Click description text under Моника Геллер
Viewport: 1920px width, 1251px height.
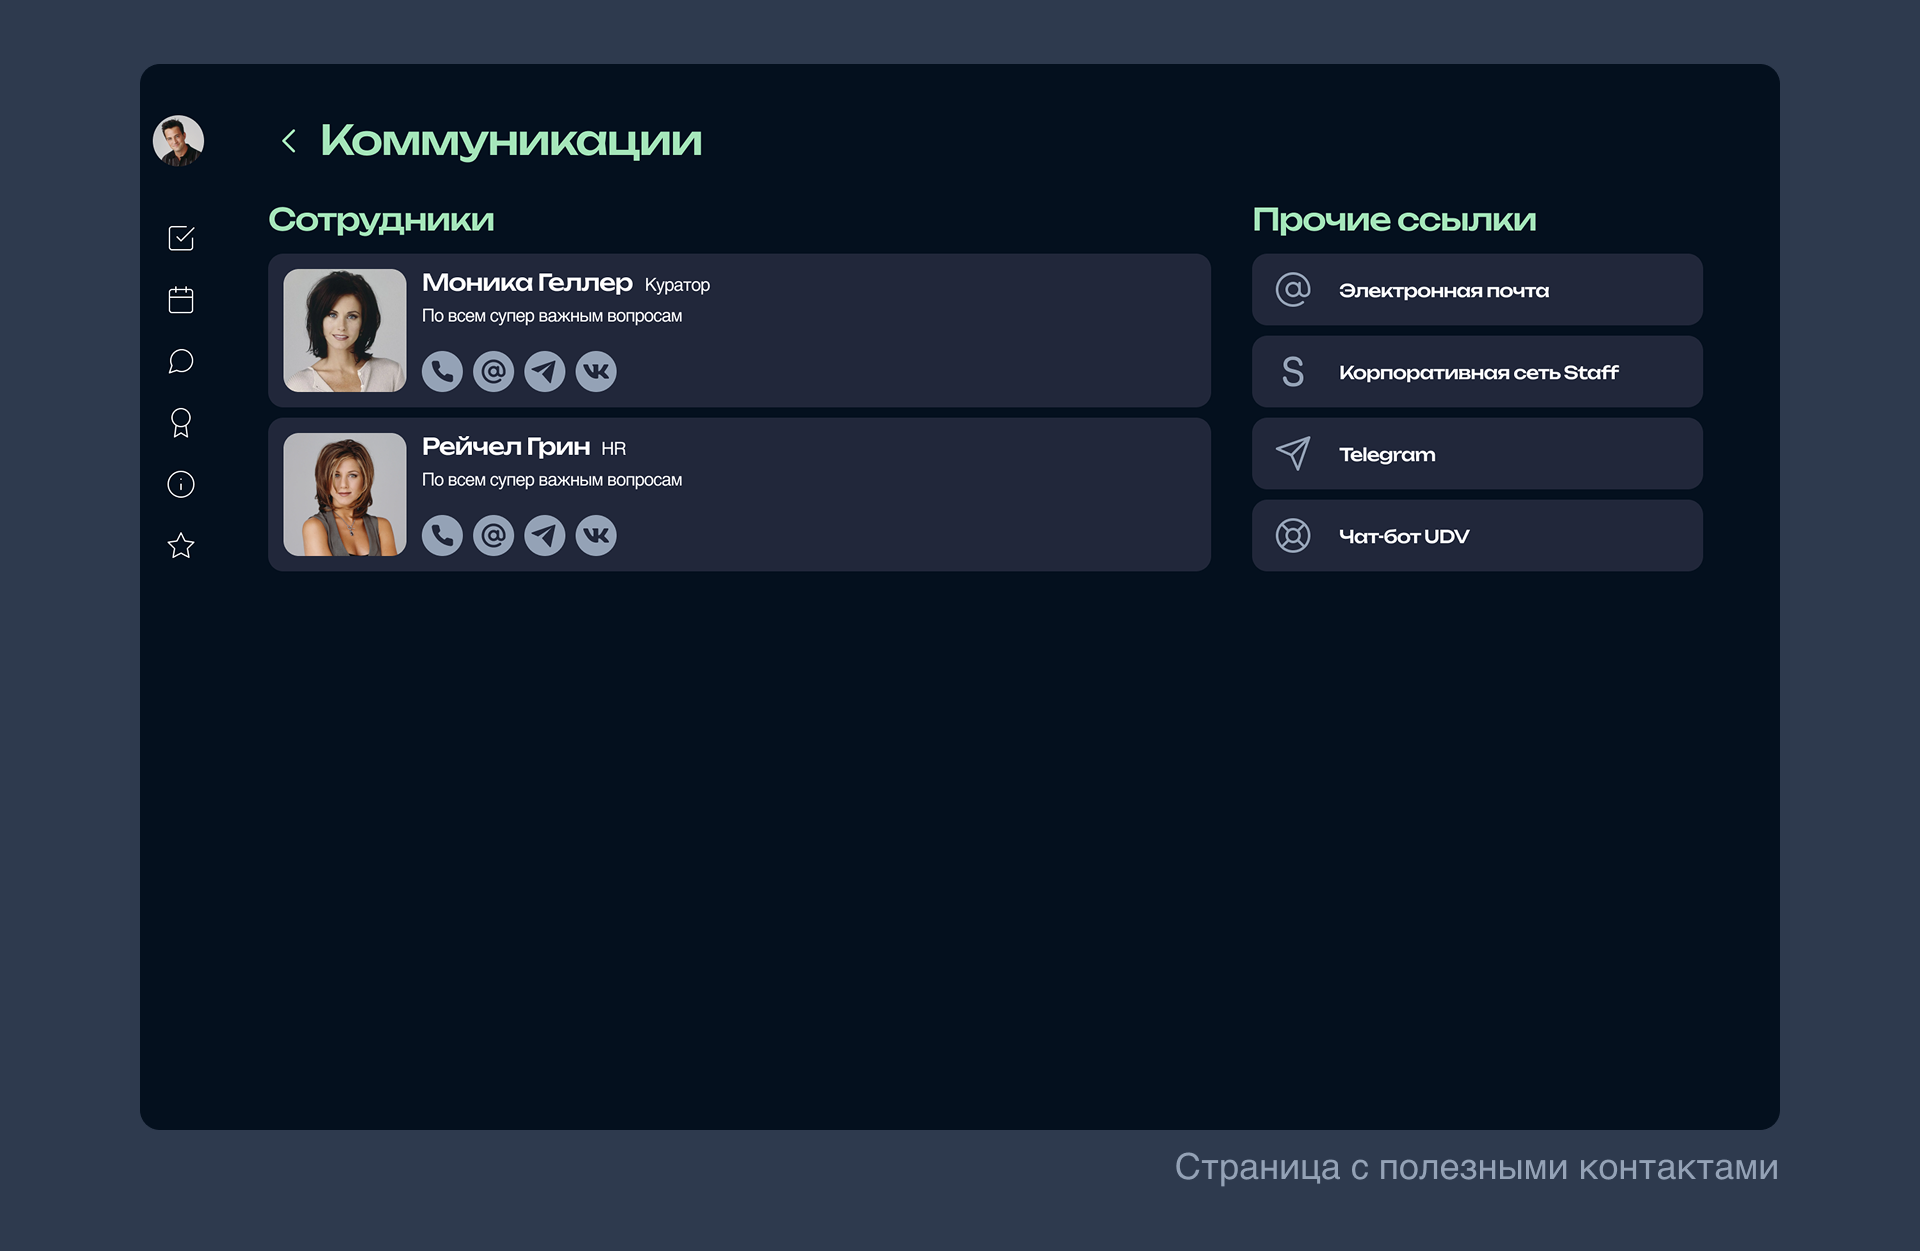[552, 316]
